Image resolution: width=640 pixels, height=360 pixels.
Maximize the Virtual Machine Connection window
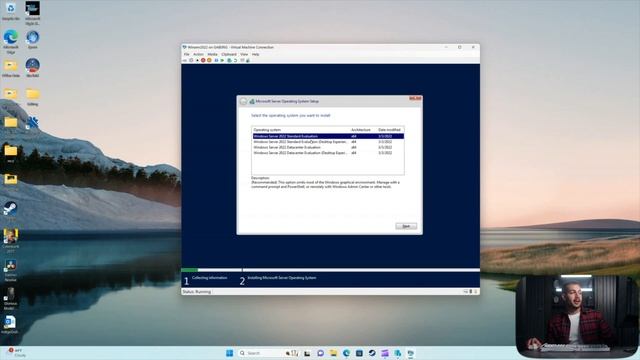(x=460, y=47)
